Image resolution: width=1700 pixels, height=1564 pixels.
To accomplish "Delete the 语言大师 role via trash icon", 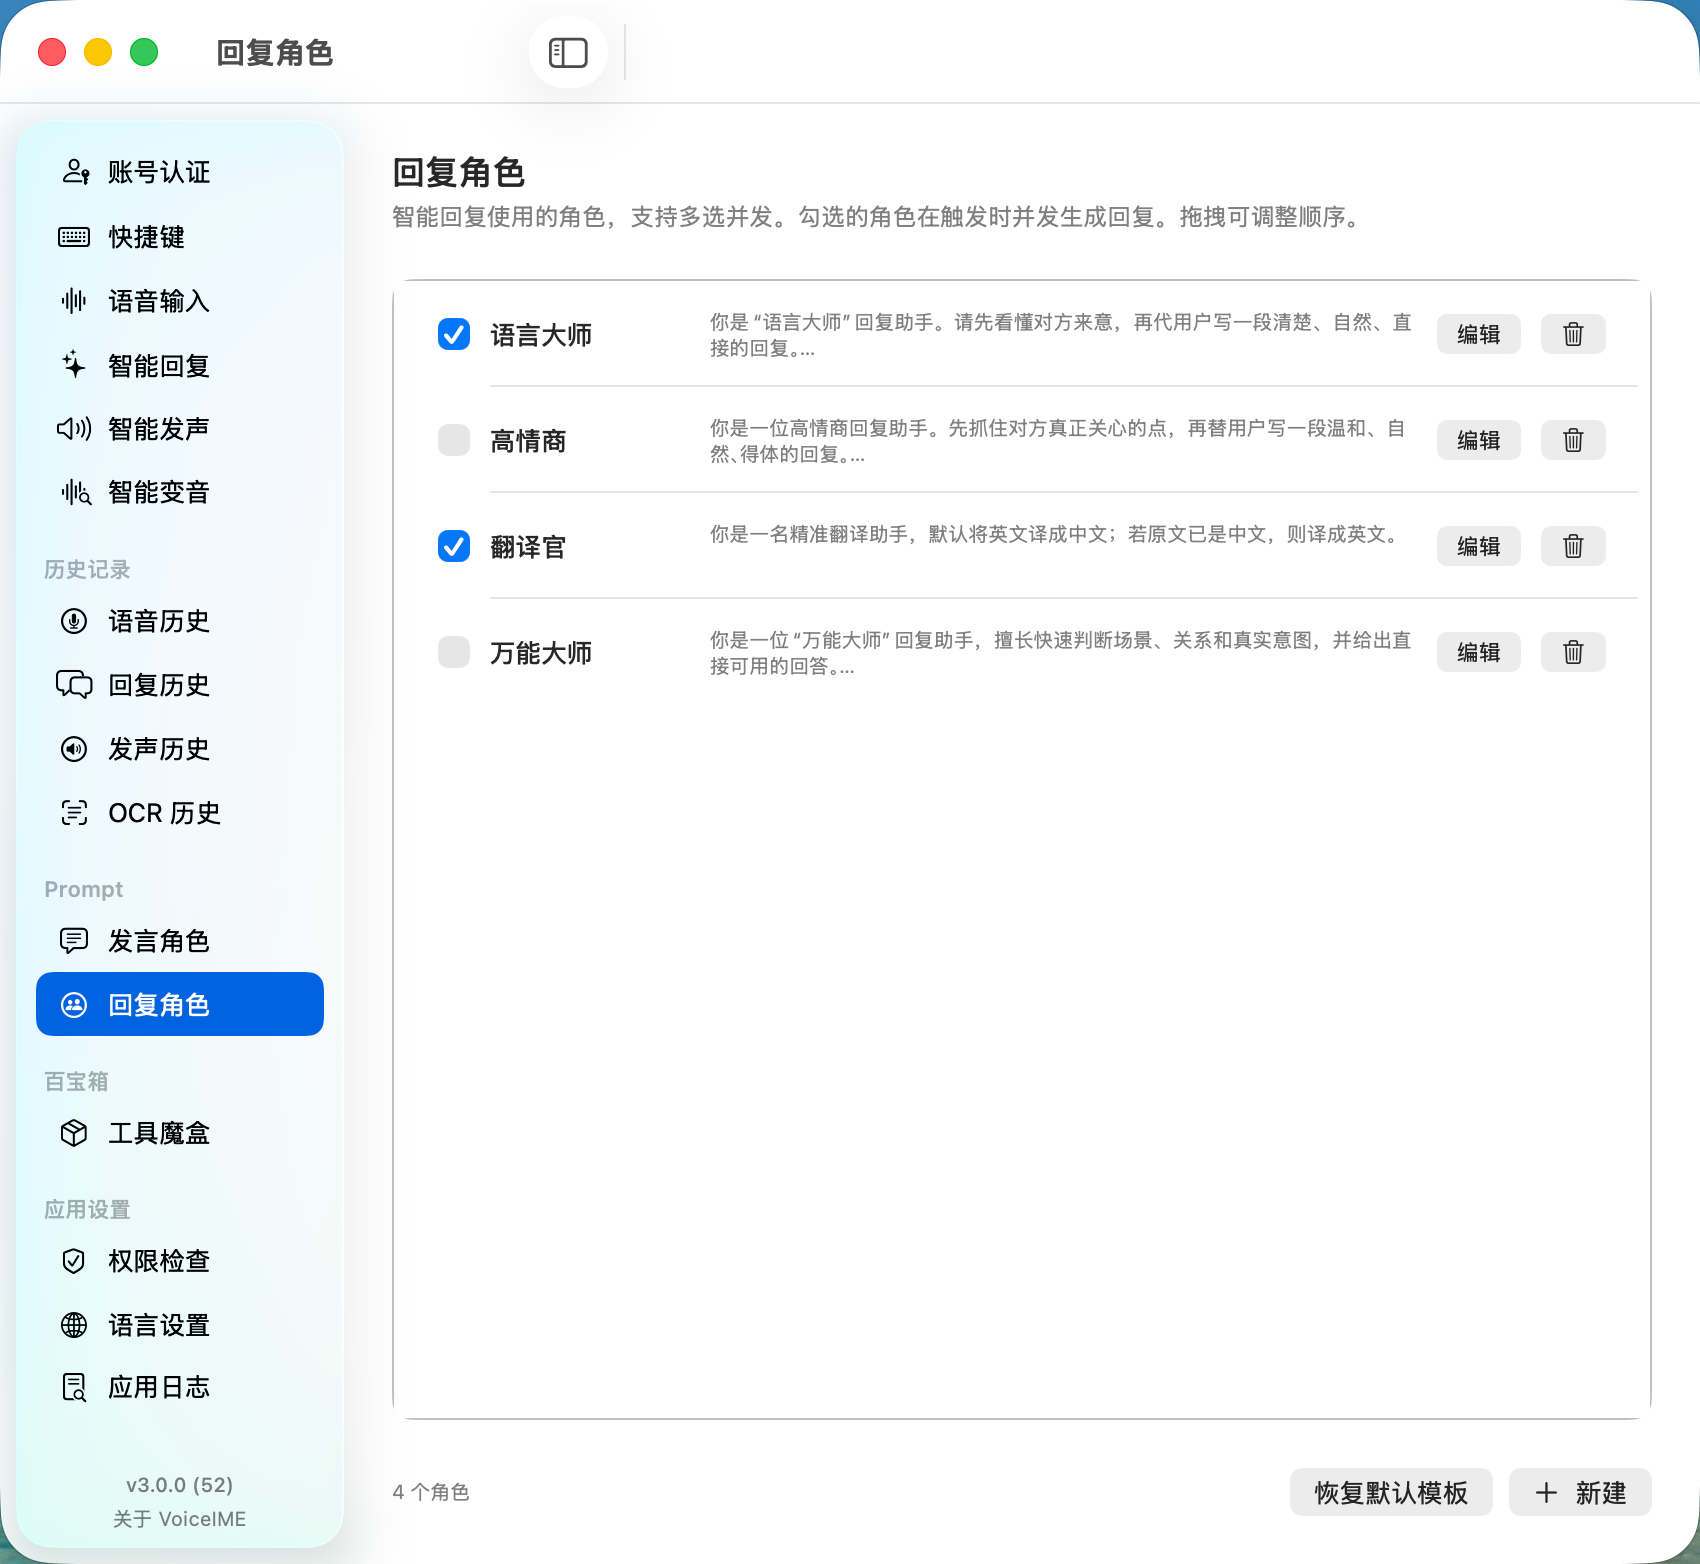I will click(1573, 334).
